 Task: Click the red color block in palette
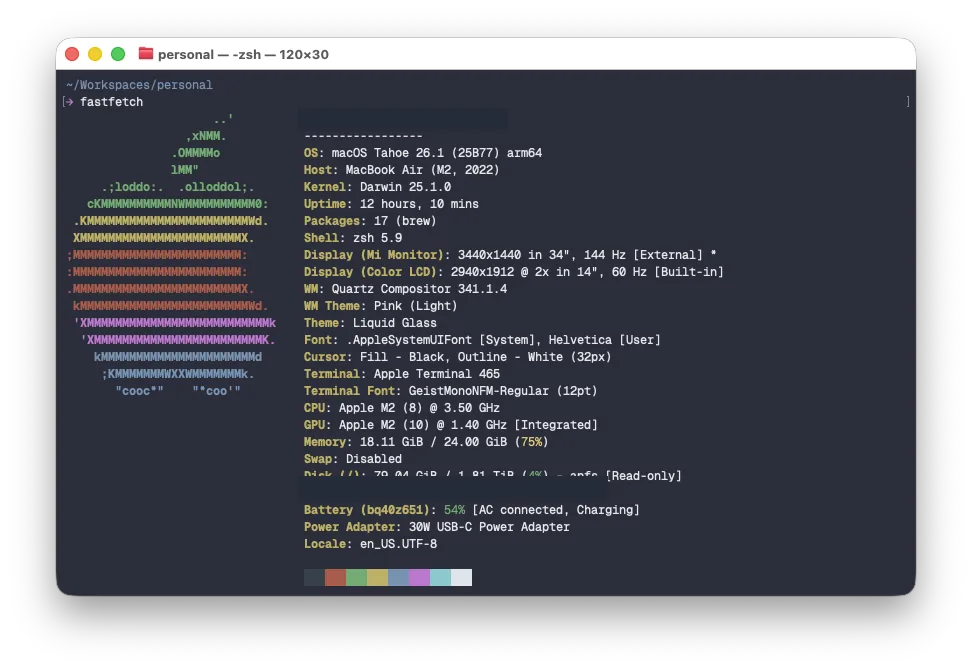[335, 578]
